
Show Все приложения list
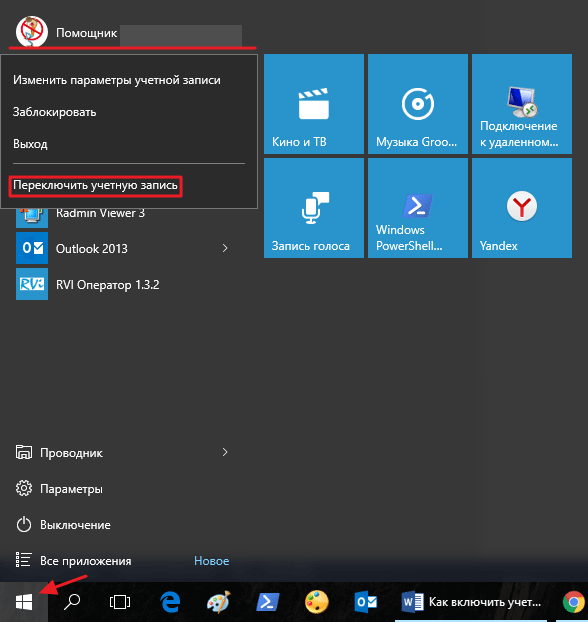86,561
